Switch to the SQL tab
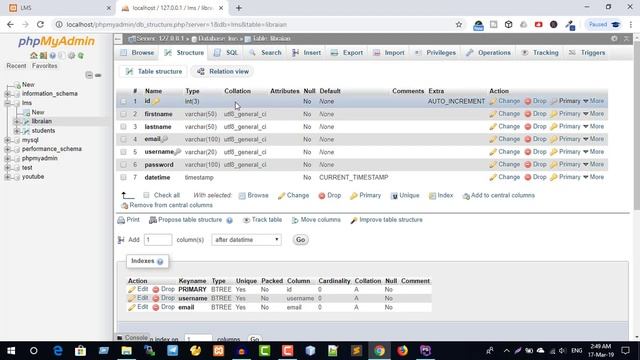 point(226,53)
